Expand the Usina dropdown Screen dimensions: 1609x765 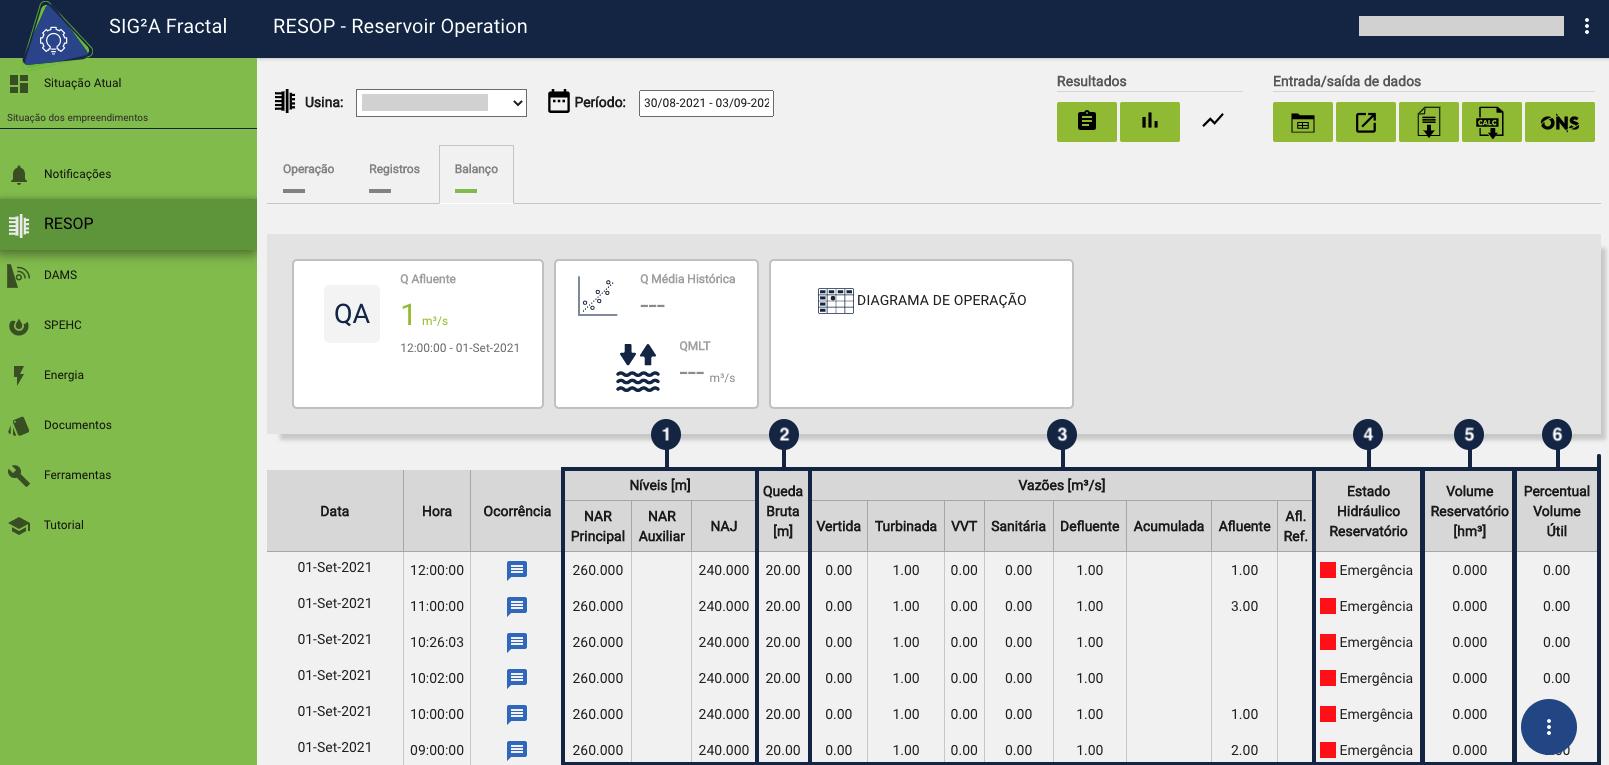point(441,103)
